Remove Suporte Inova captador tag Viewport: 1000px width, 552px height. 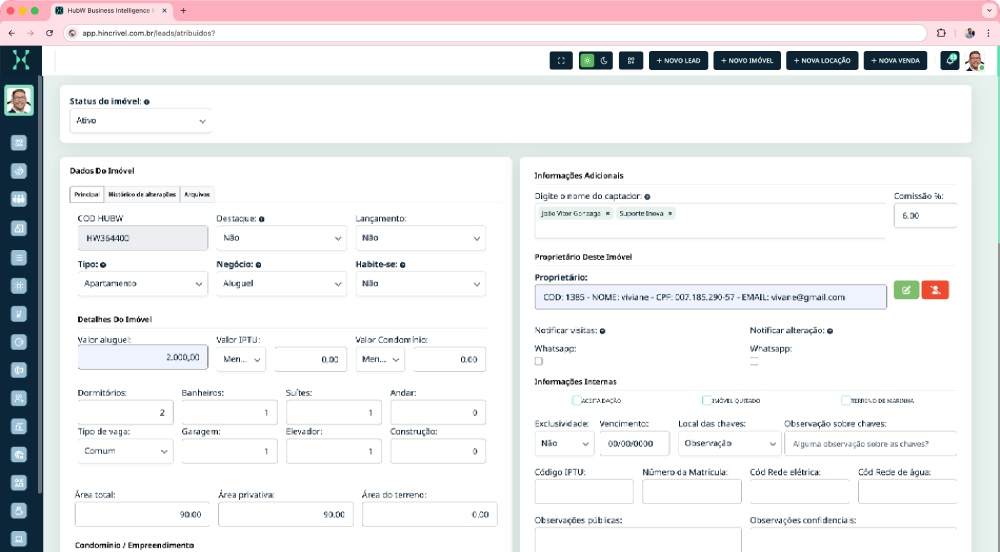pyautogui.click(x=670, y=214)
